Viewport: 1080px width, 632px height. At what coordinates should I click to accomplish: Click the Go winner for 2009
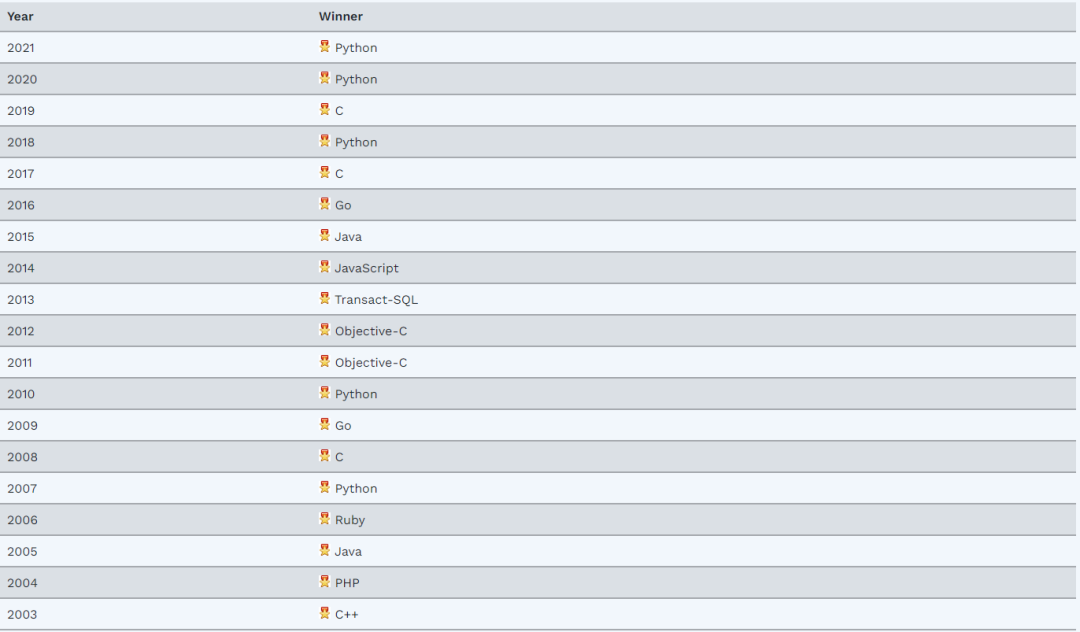click(343, 426)
